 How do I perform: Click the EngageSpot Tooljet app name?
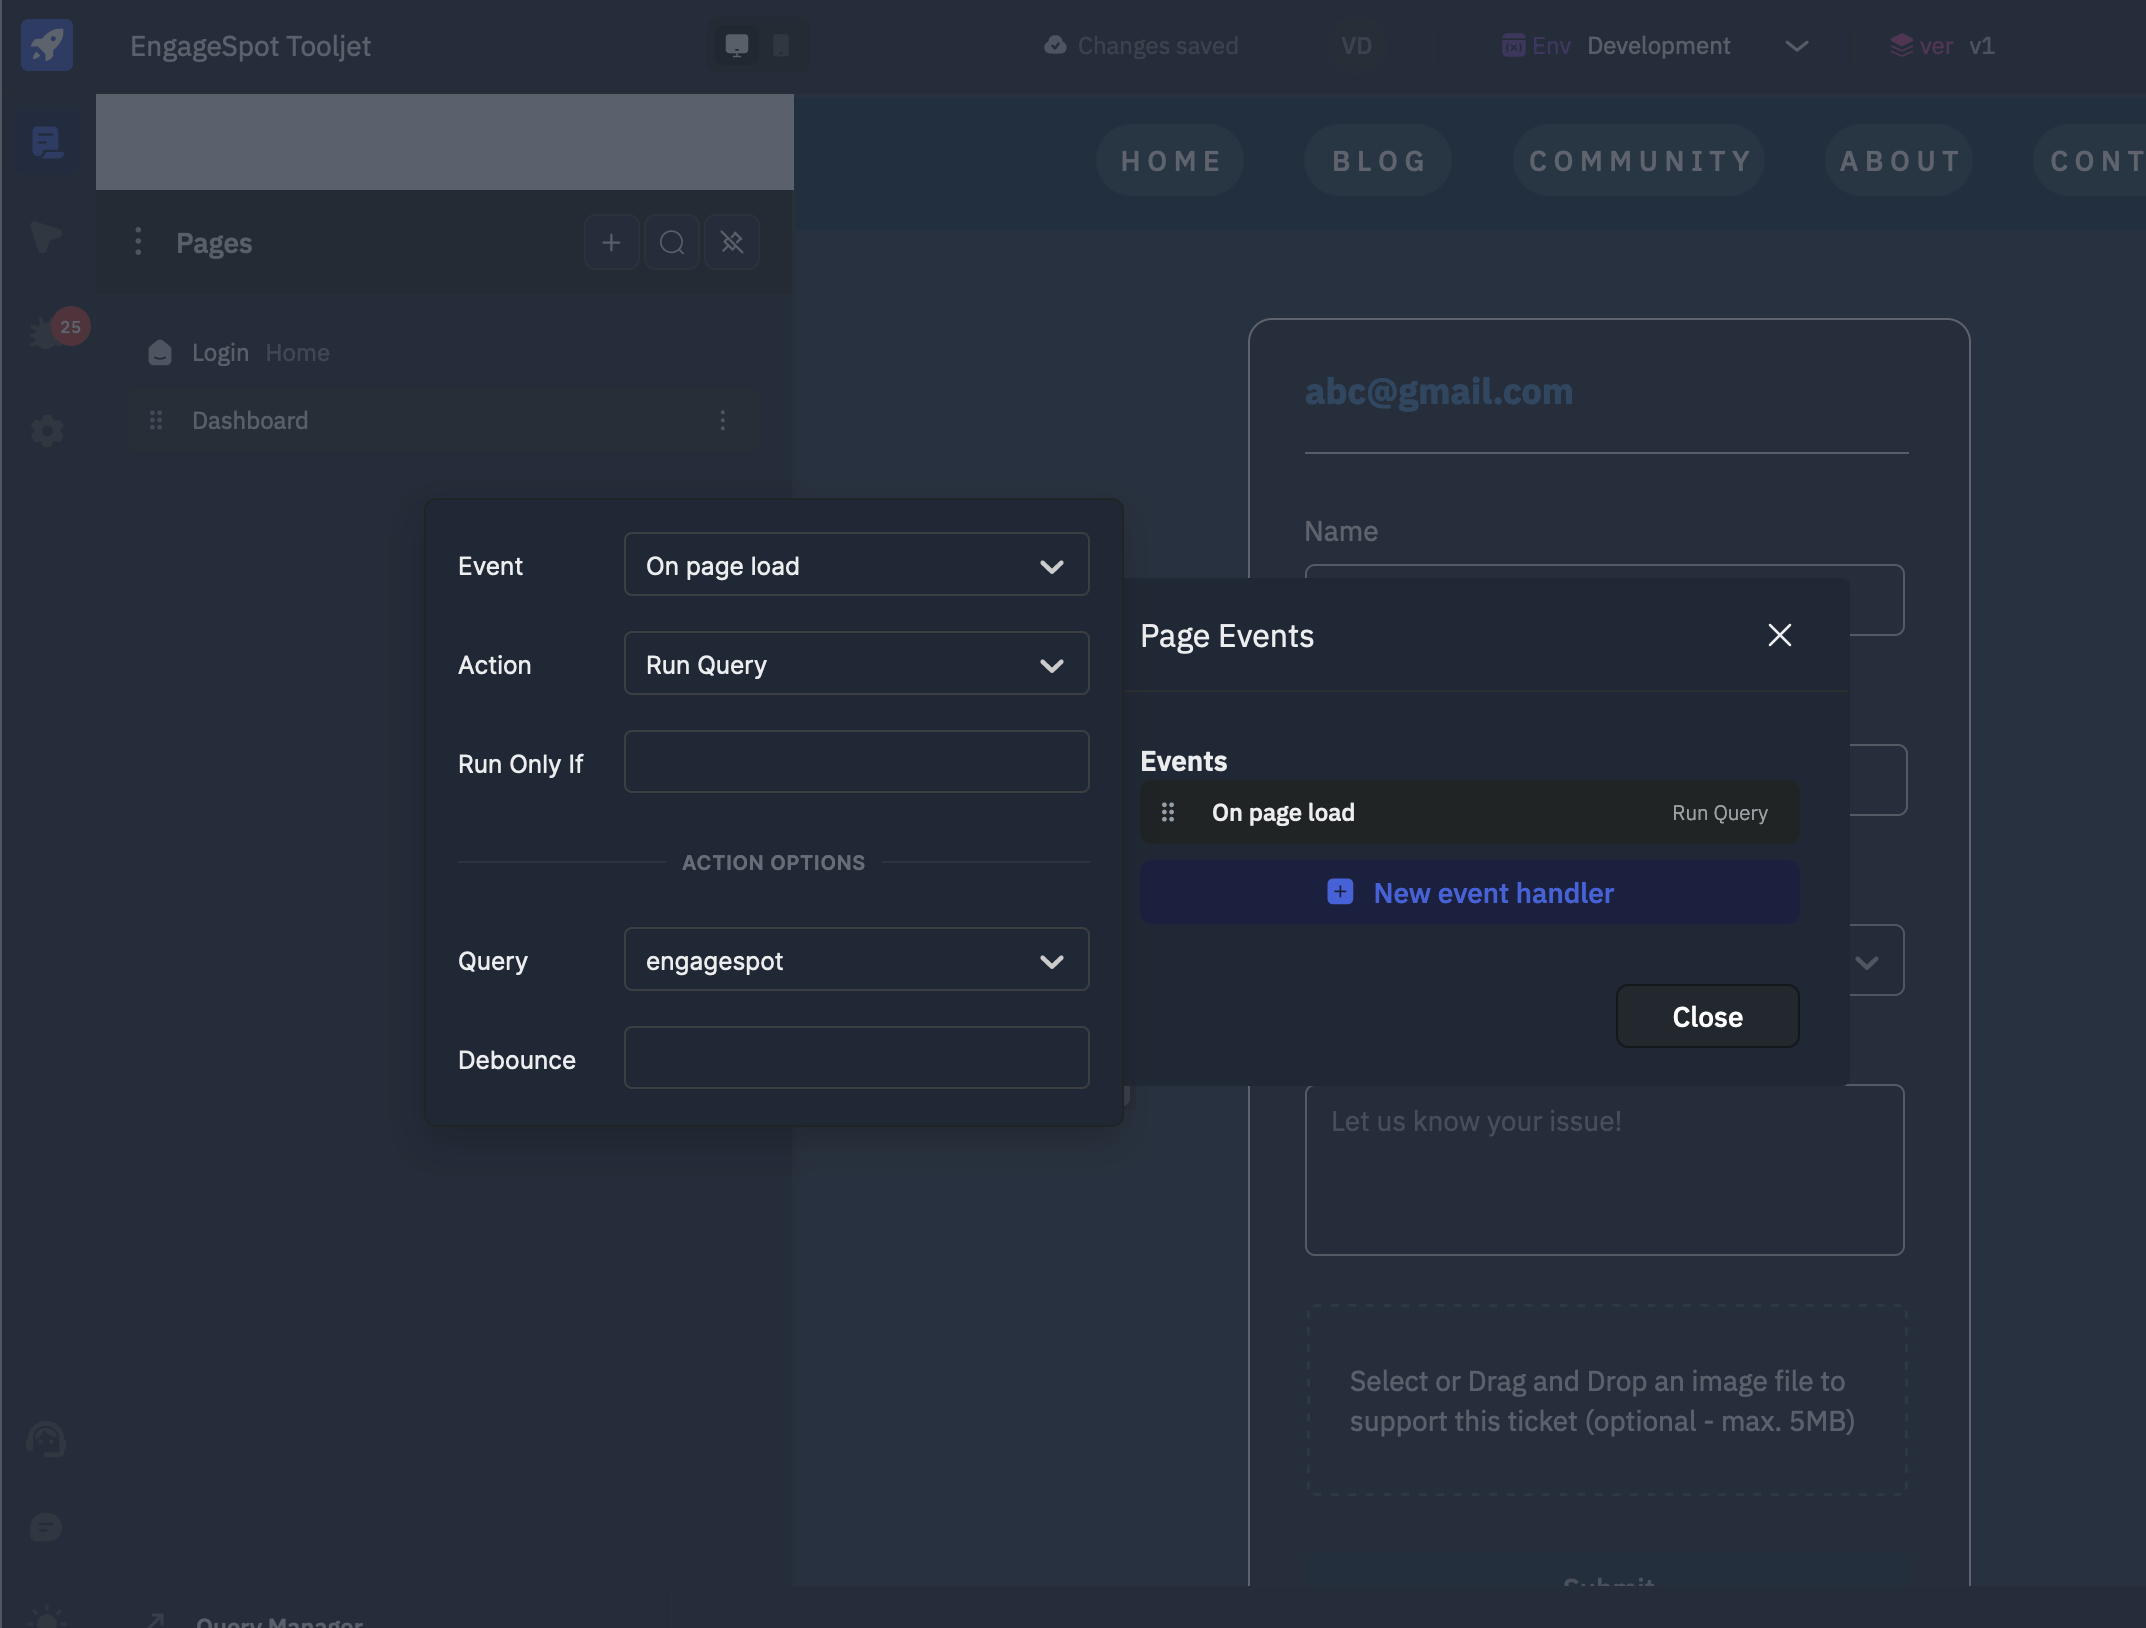tap(250, 46)
